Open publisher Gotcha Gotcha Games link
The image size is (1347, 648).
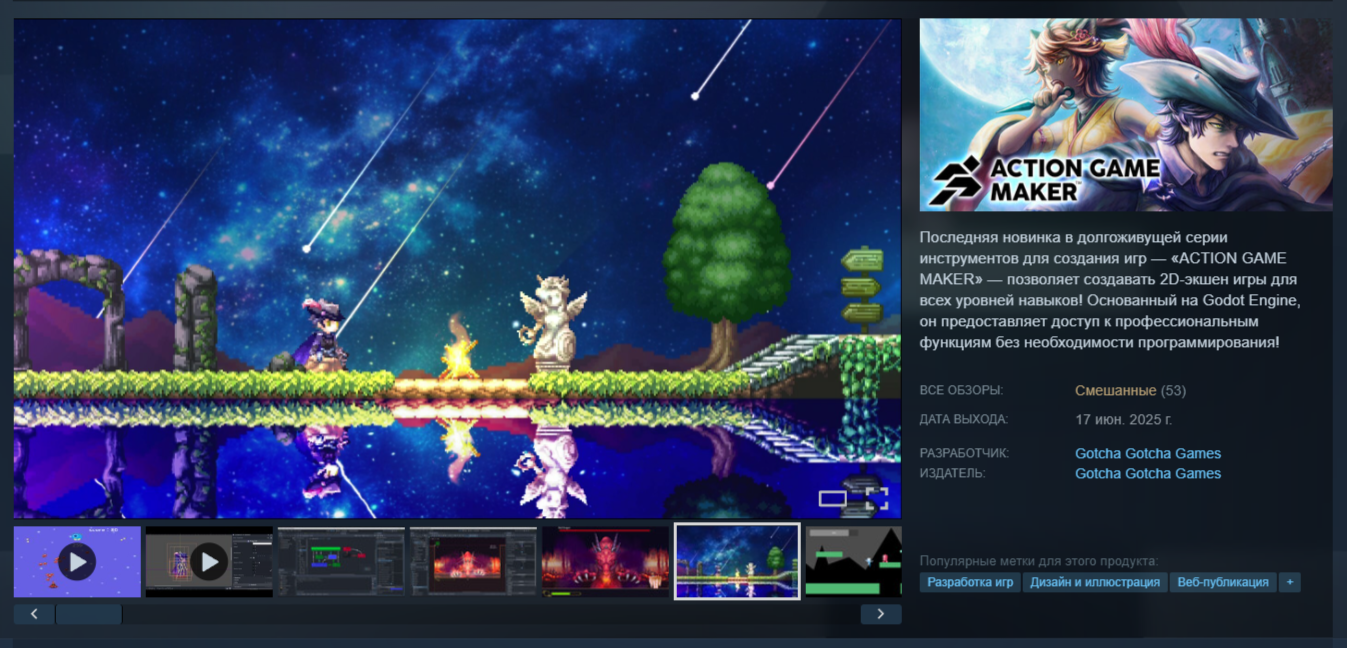coord(1148,473)
